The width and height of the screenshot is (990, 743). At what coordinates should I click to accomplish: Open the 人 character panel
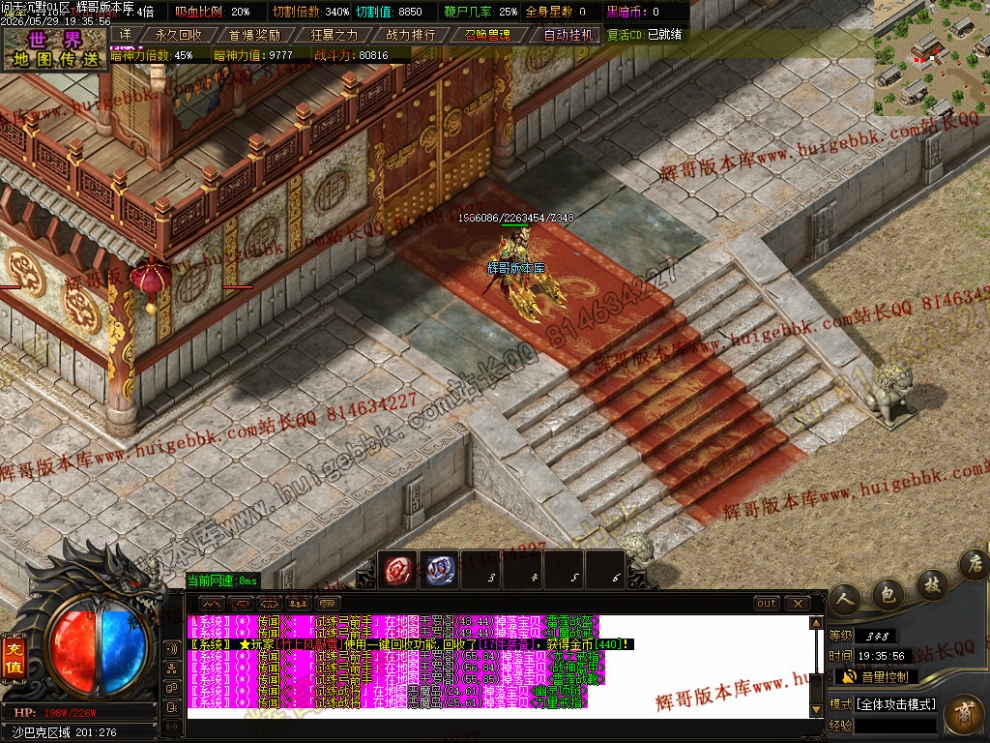(x=845, y=598)
